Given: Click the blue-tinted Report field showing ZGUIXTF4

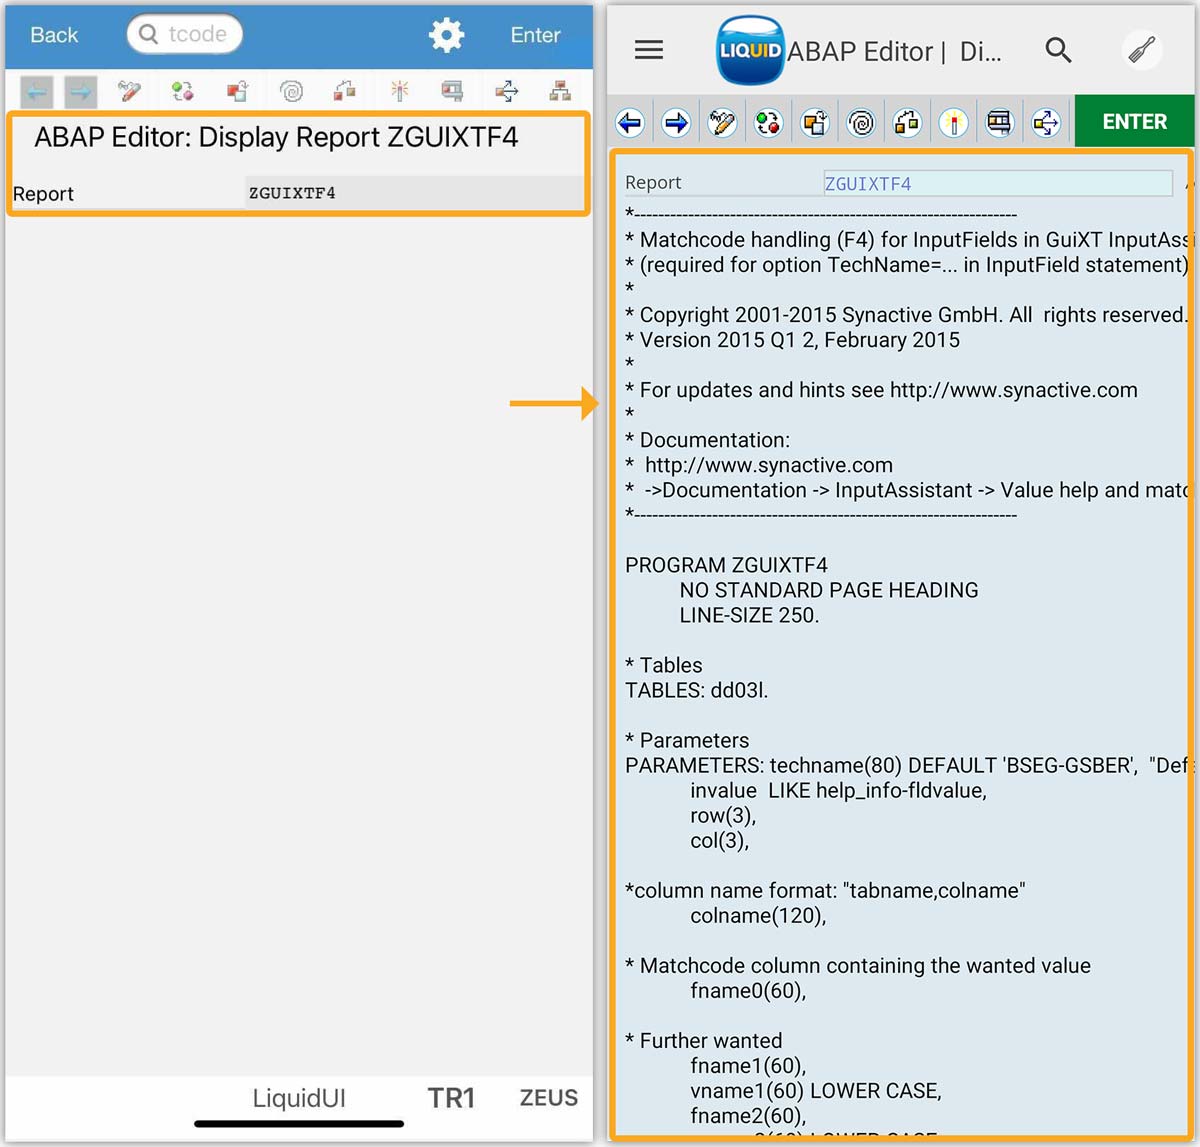Looking at the screenshot, I should [x=997, y=183].
